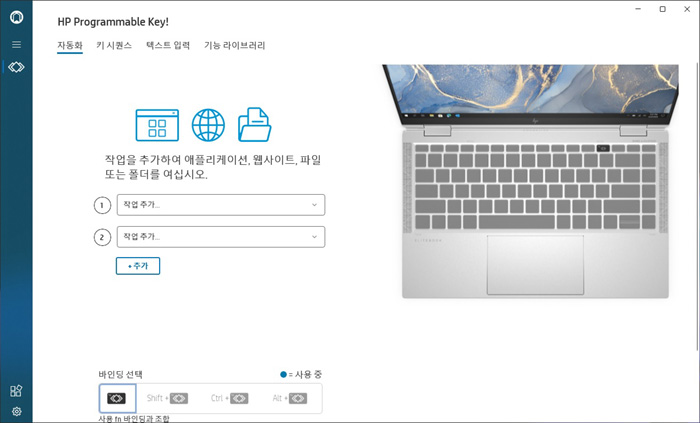Image resolution: width=700 pixels, height=423 pixels.
Task: Click the website globe icon
Action: pos(208,125)
